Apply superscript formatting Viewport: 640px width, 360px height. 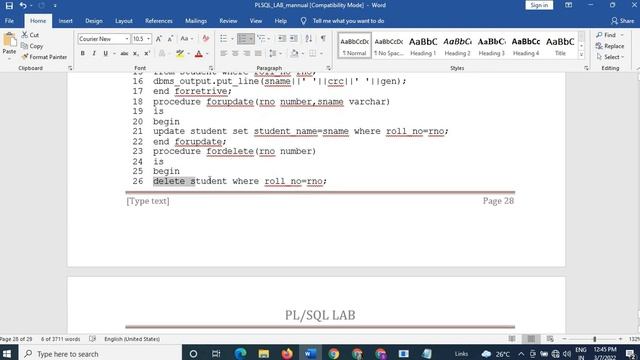tap(147, 53)
